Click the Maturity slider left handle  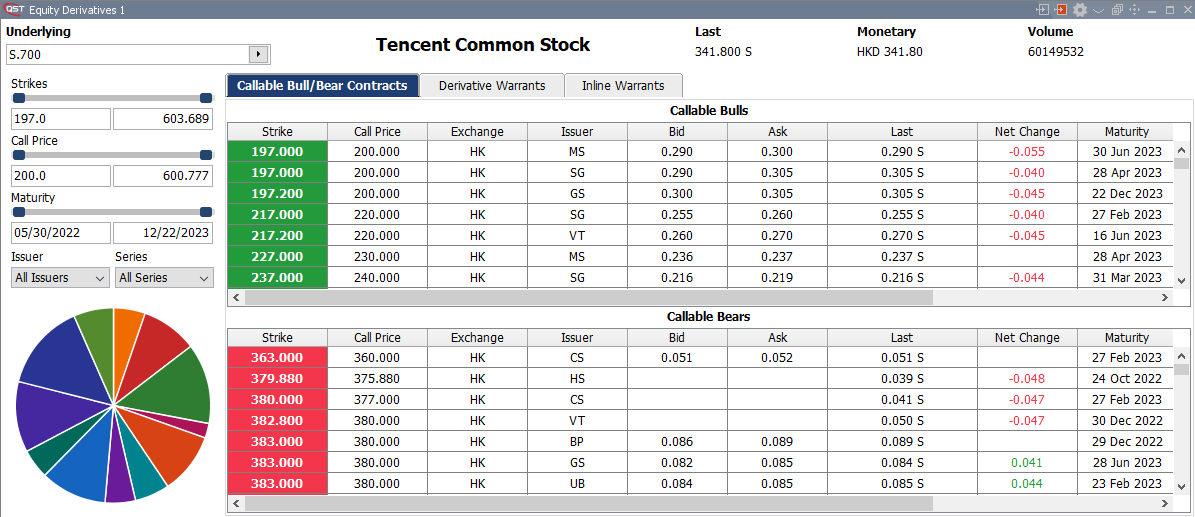tap(19, 212)
